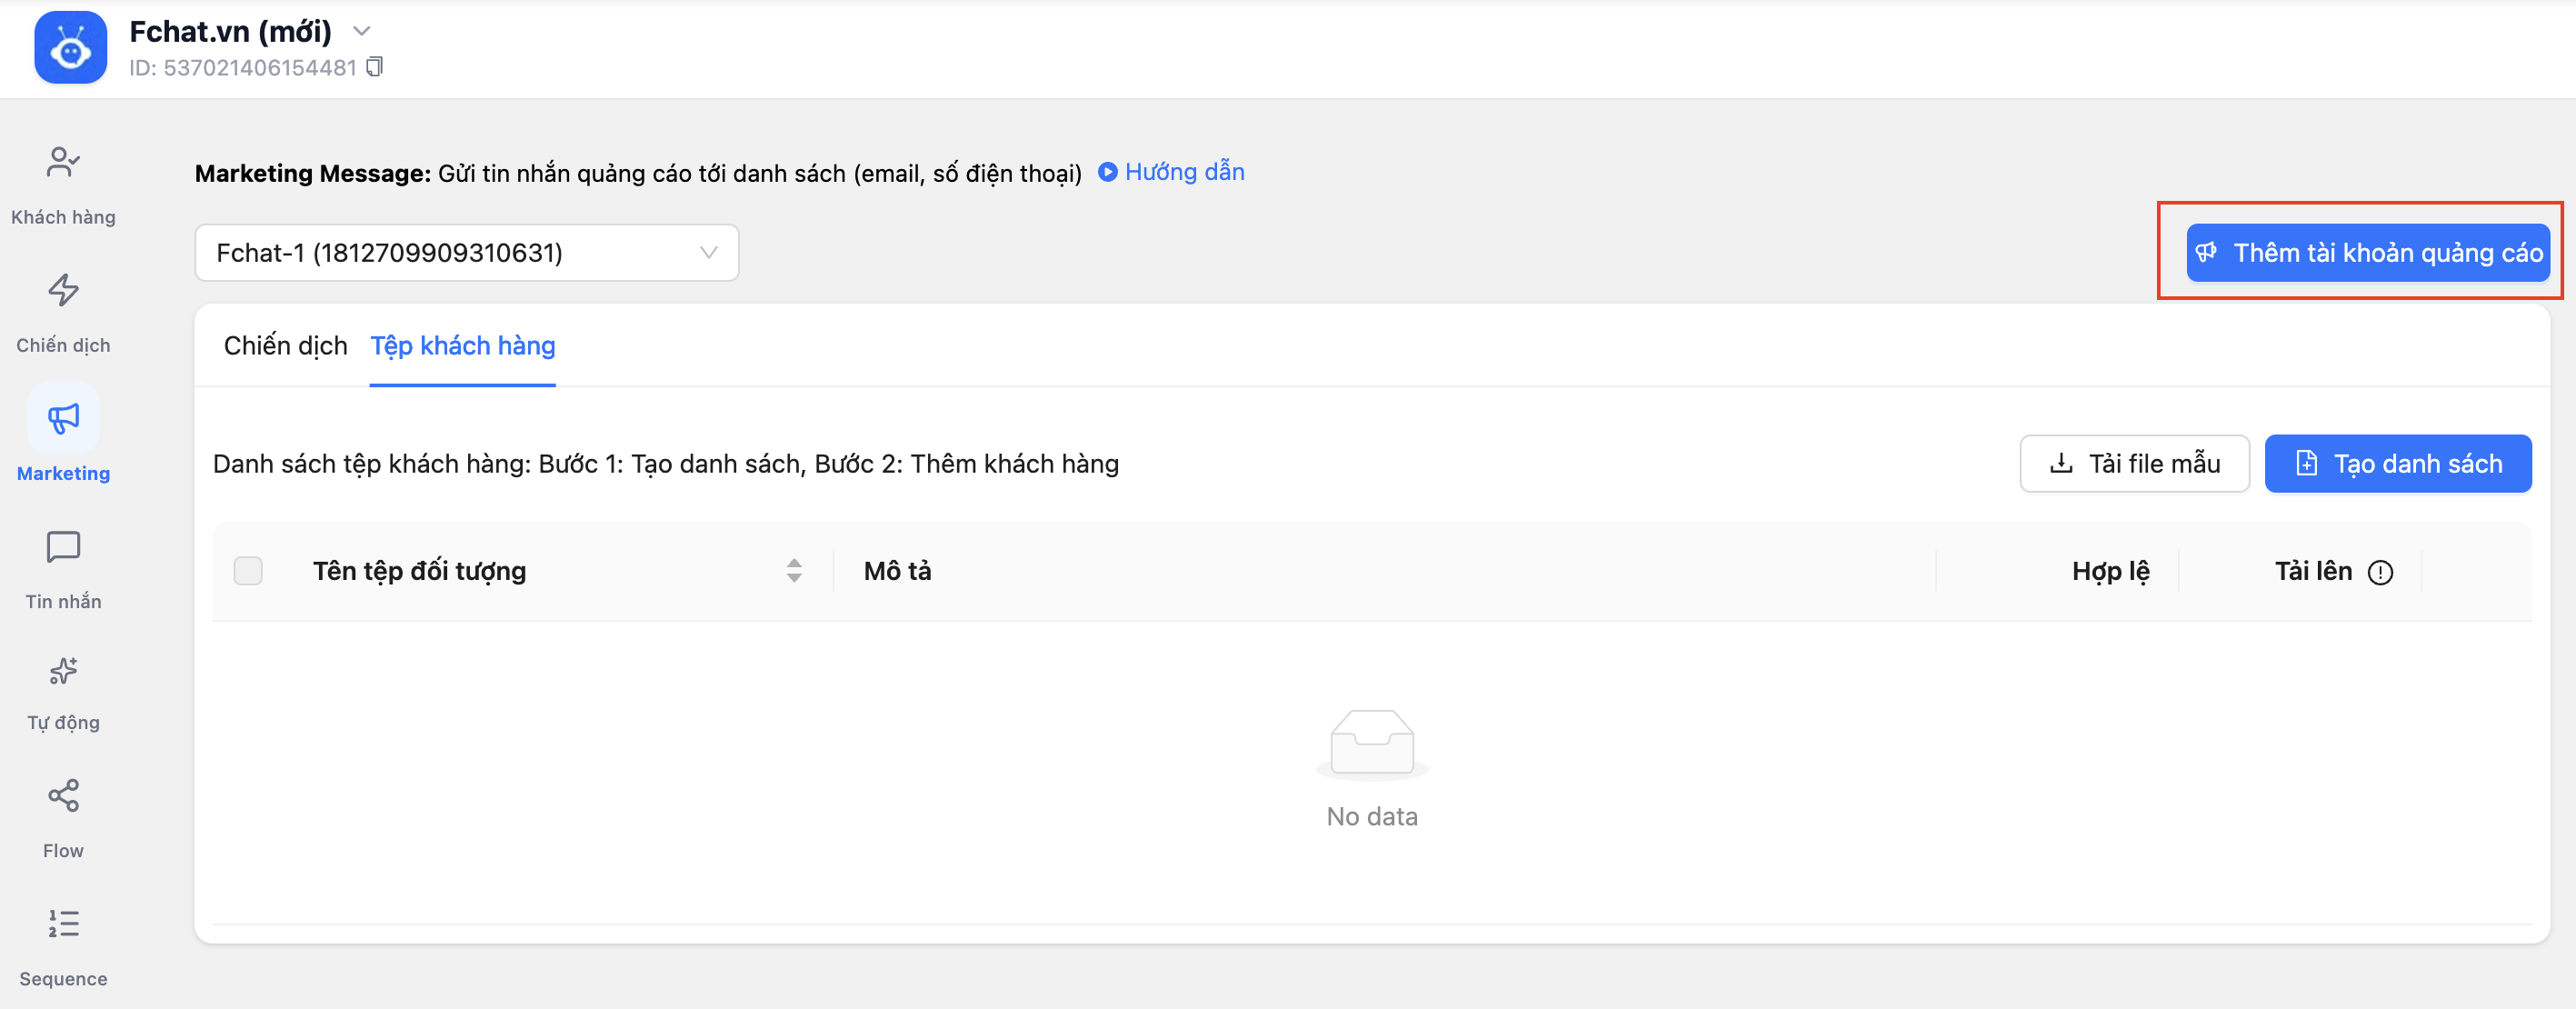Select the Marketing megaphone sidebar icon
2576x1009 pixels.
tap(63, 419)
